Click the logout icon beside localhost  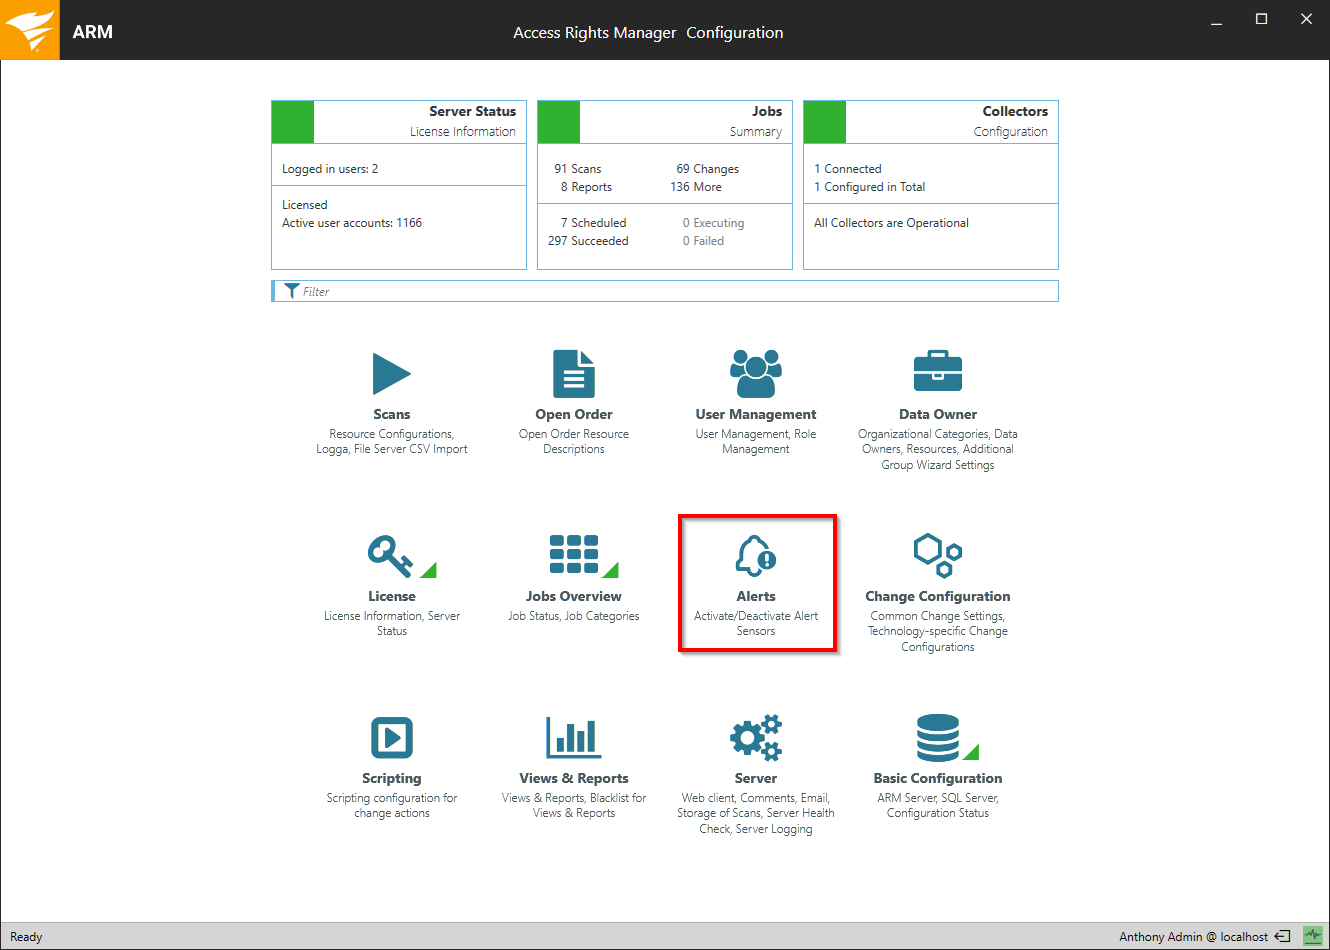(1282, 937)
